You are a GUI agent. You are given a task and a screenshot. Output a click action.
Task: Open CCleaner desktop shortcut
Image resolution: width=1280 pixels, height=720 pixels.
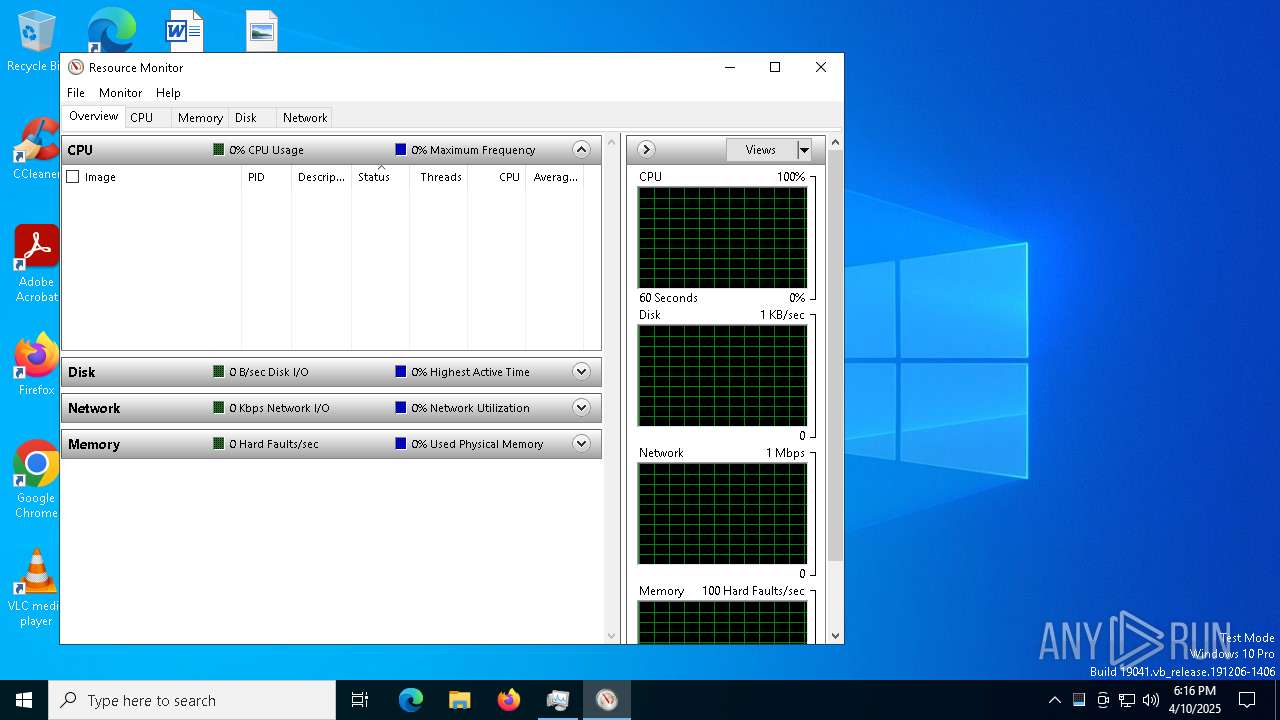[x=36, y=149]
